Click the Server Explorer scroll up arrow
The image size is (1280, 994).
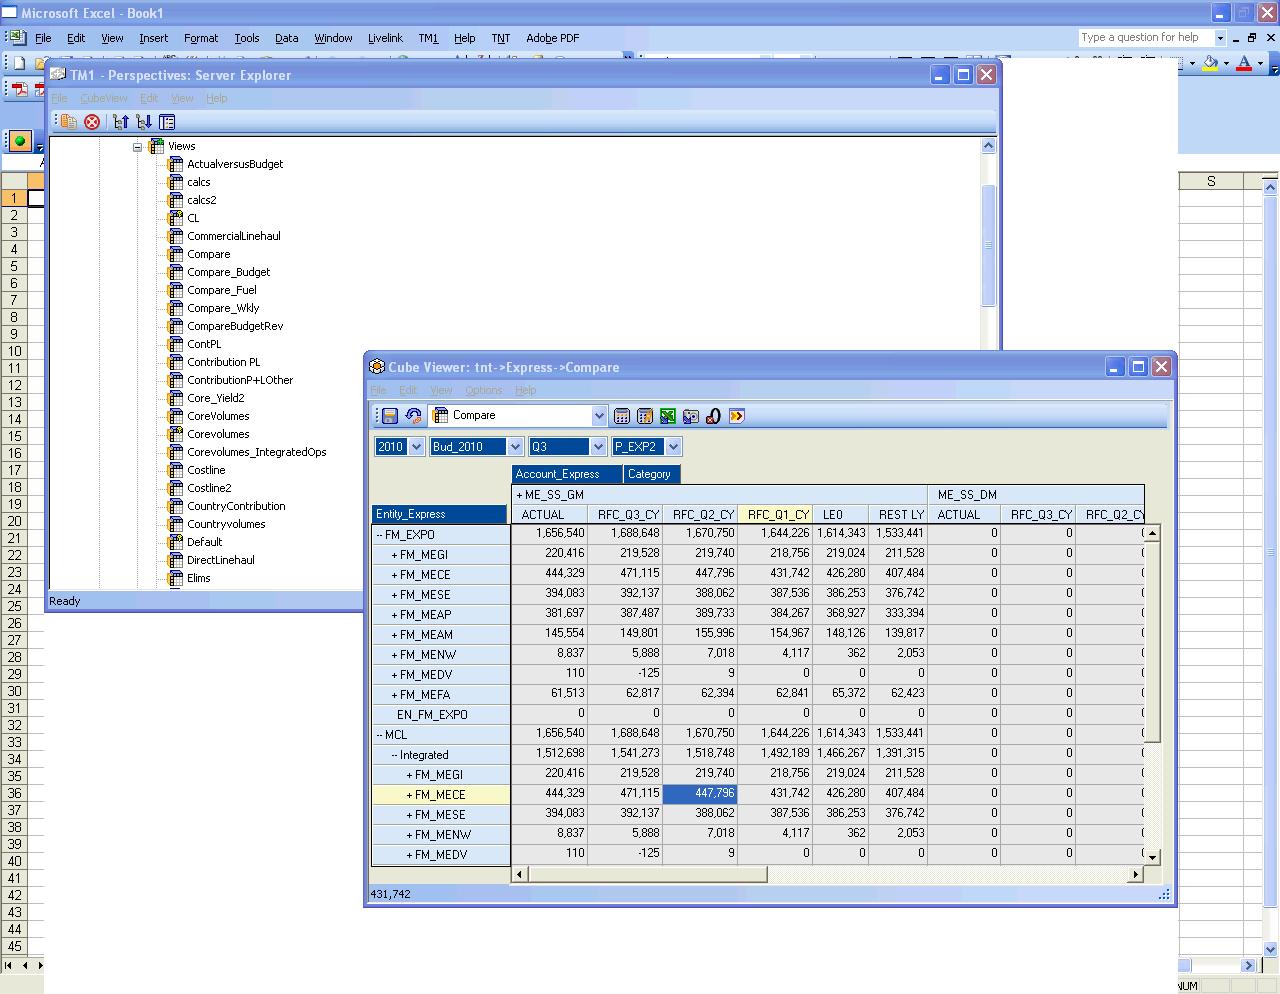(x=988, y=146)
